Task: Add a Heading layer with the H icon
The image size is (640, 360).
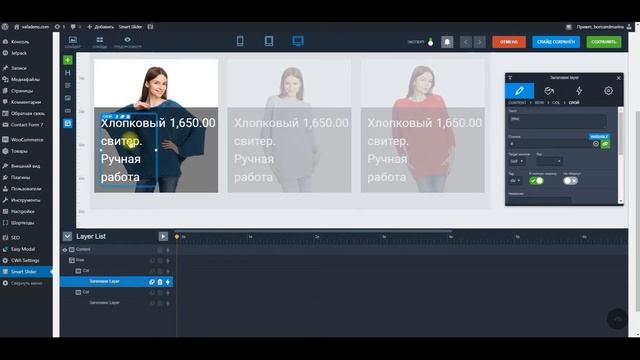Action: (68, 73)
